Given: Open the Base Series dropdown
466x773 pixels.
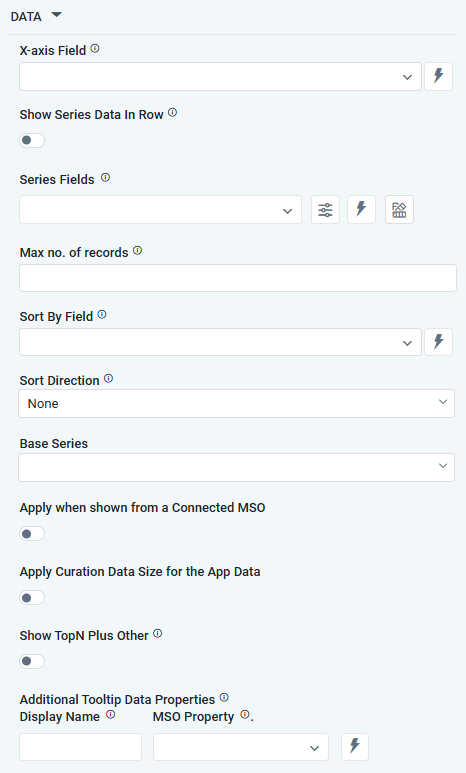Looking at the screenshot, I should 236,467.
